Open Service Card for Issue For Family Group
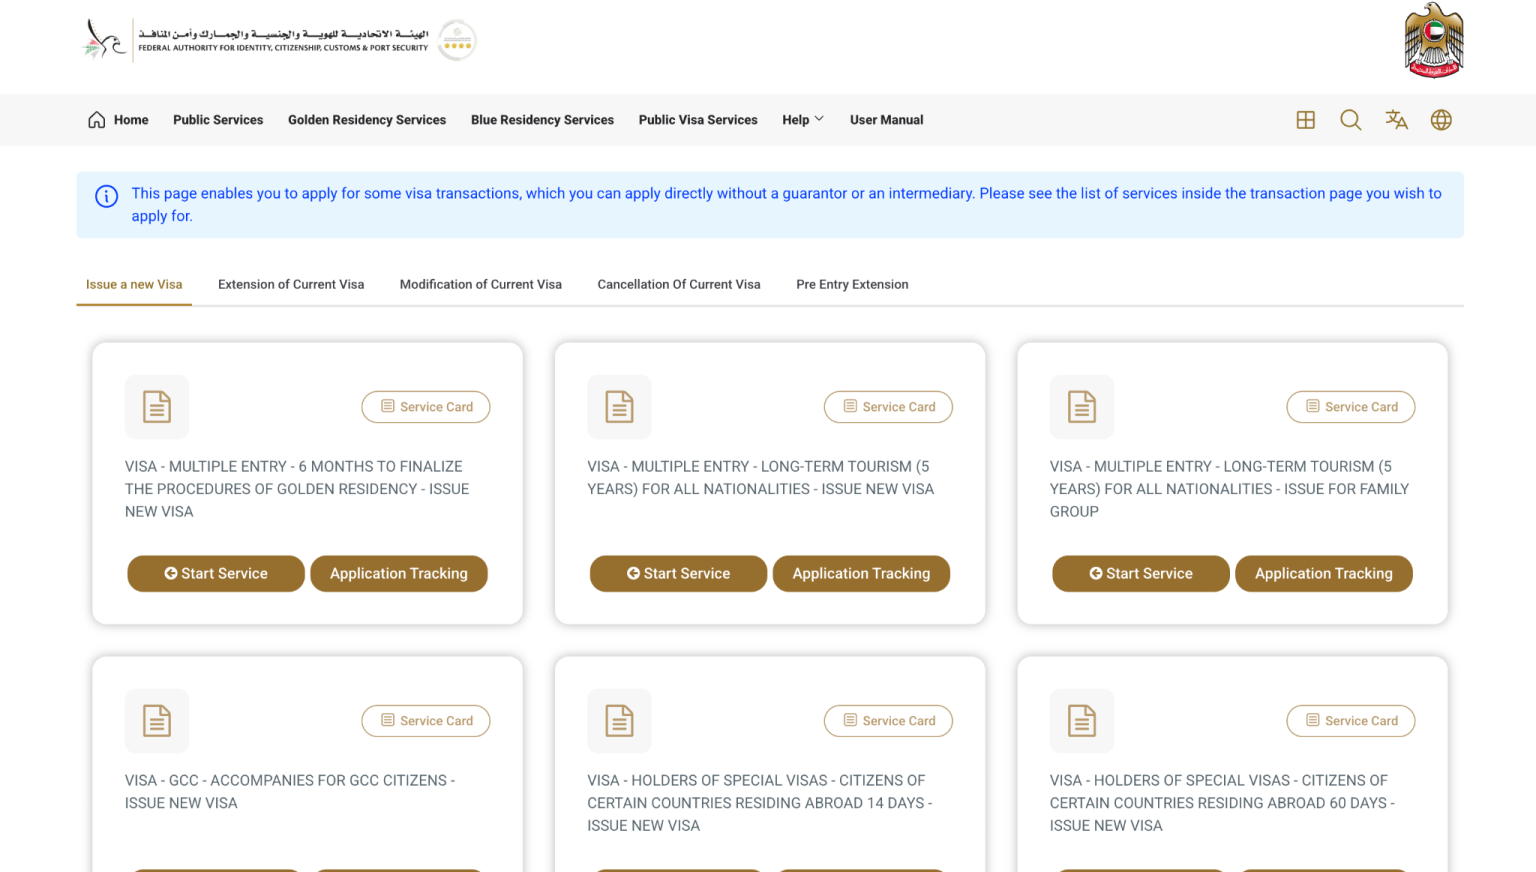 (1351, 407)
